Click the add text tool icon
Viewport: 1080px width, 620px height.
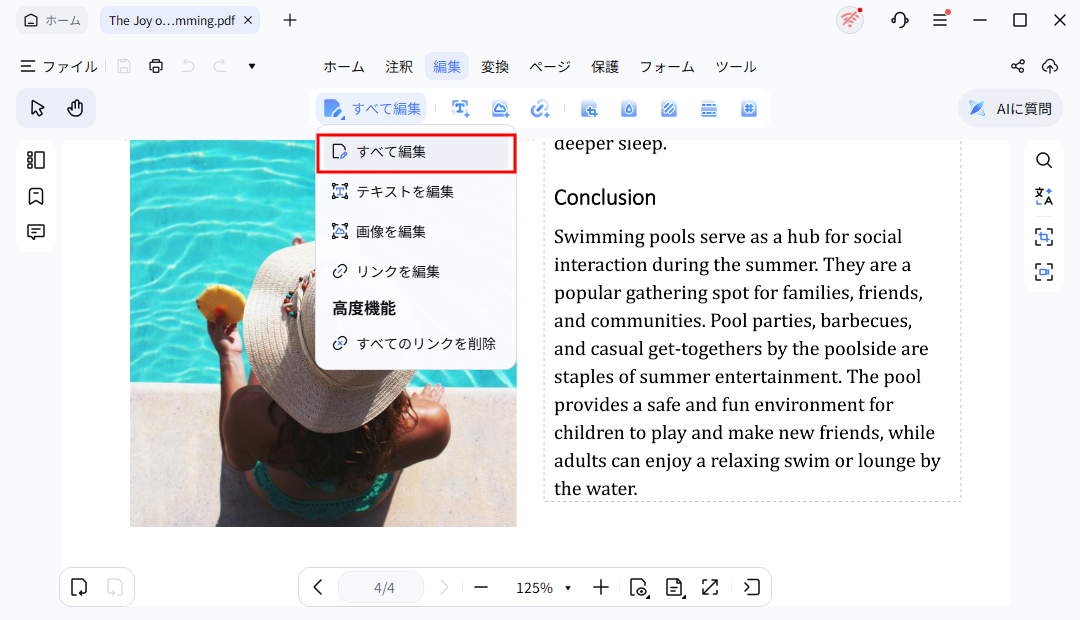coord(461,109)
